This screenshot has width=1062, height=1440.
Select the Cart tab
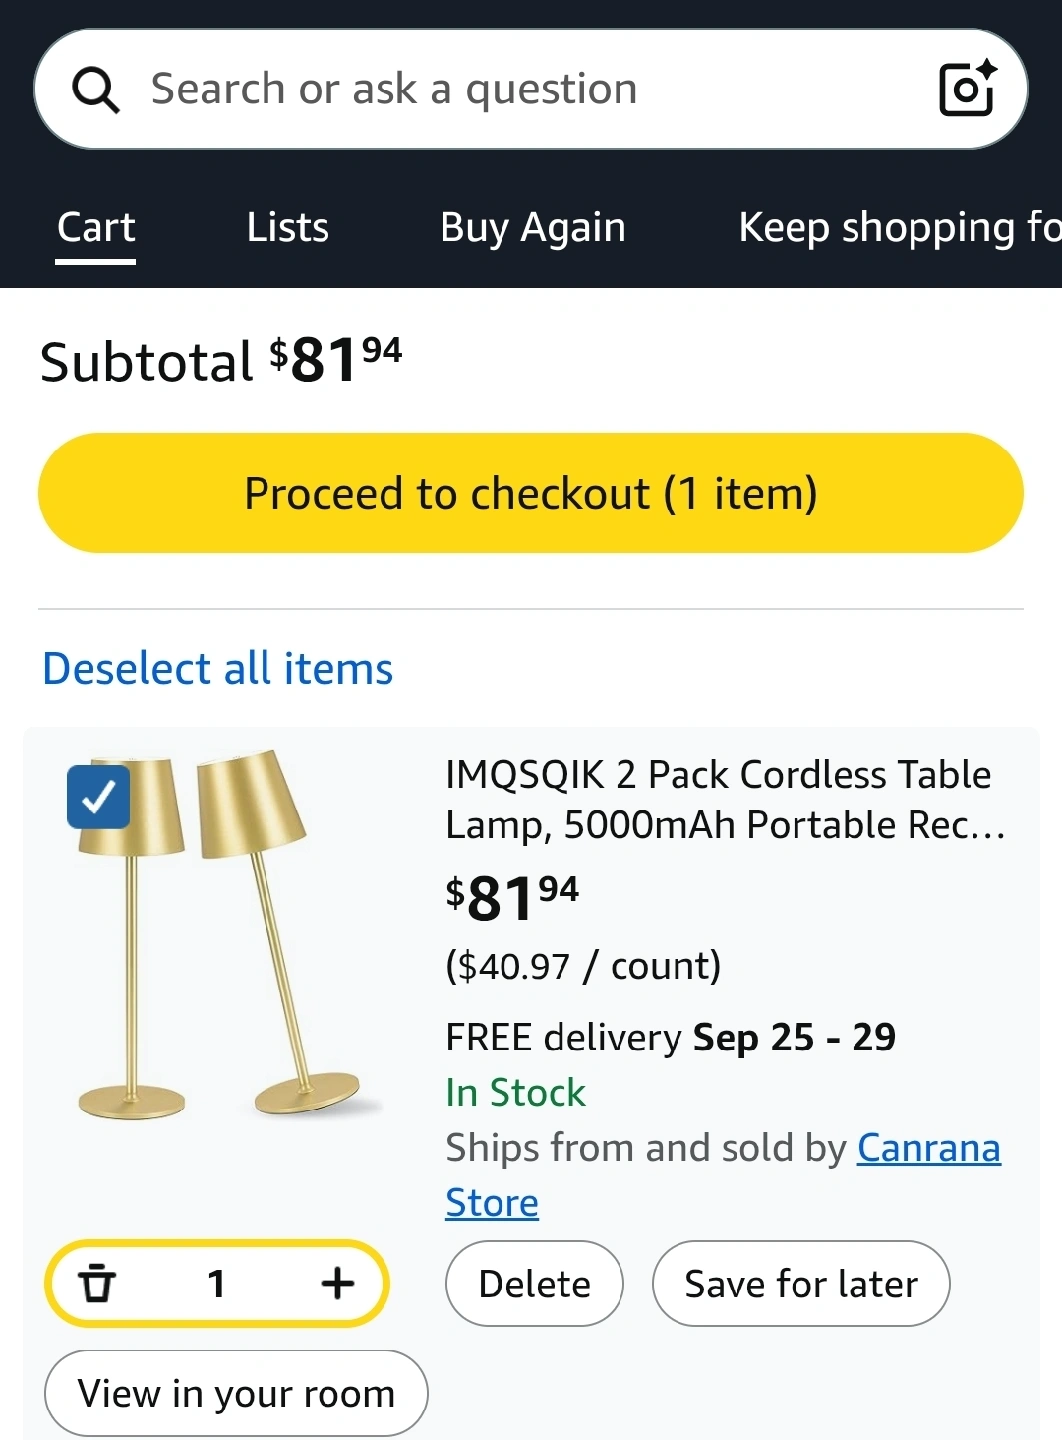(96, 228)
